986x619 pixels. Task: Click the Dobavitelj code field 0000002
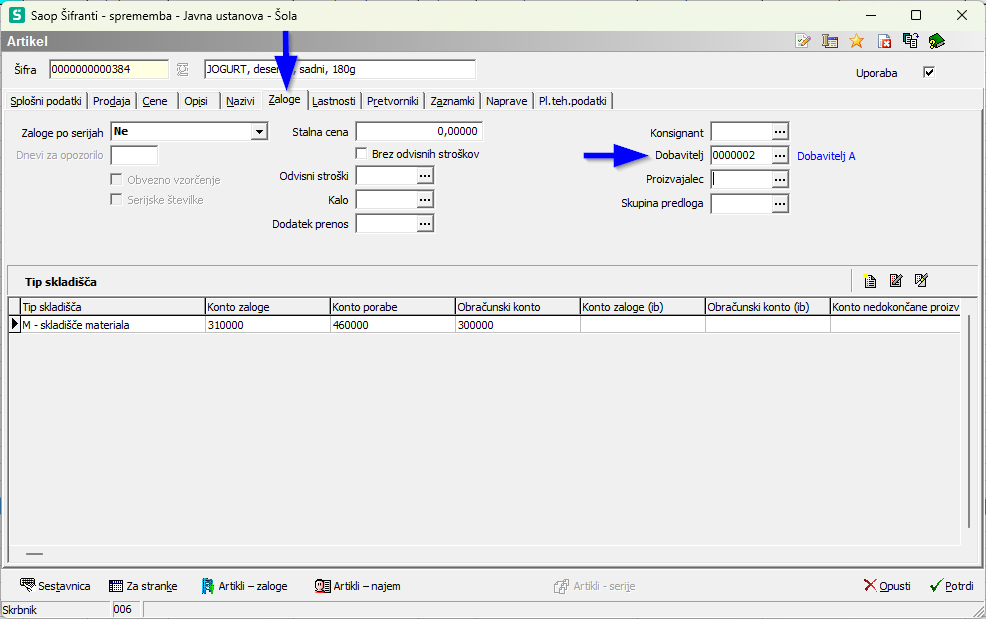[x=741, y=155]
